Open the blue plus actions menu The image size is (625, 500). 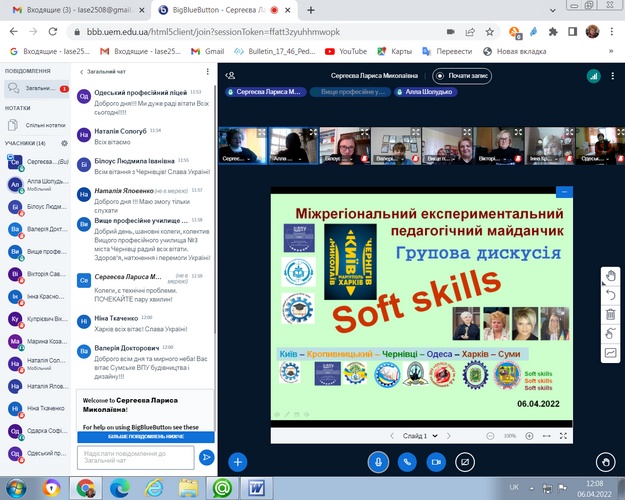point(237,461)
